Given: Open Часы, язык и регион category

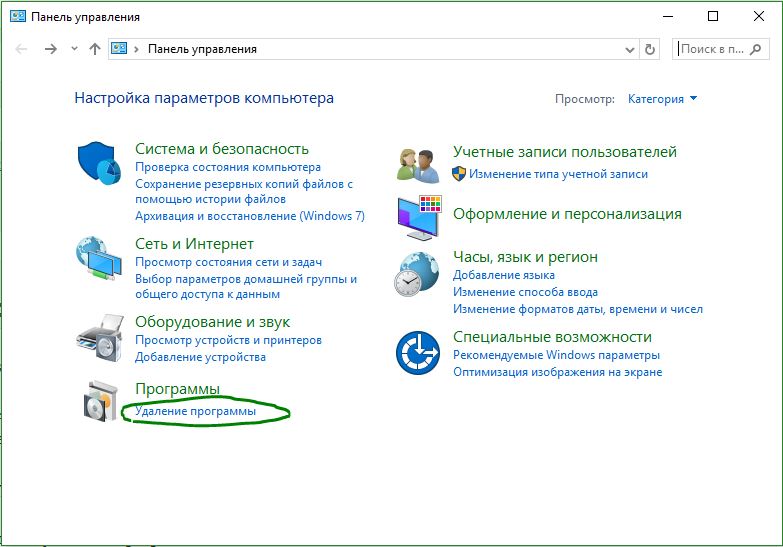Looking at the screenshot, I should tap(525, 257).
